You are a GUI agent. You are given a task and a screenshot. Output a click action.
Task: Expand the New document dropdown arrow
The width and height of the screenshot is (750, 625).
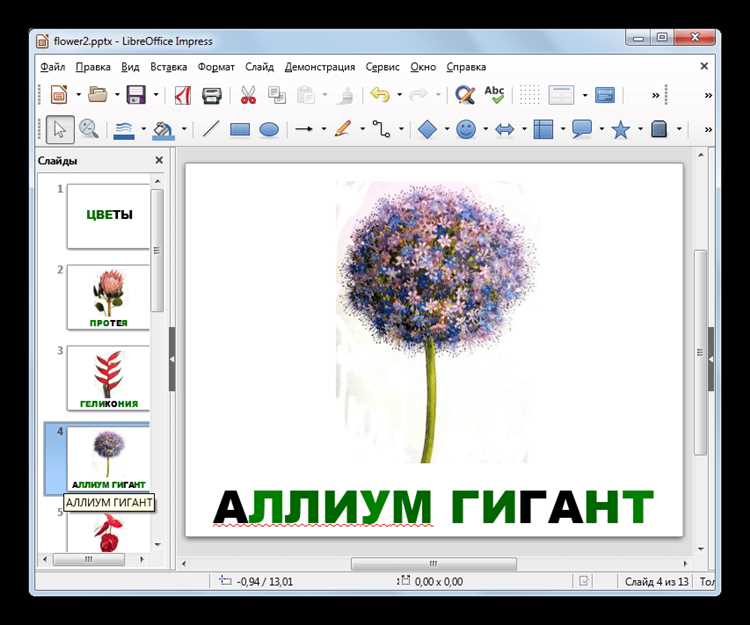78,95
